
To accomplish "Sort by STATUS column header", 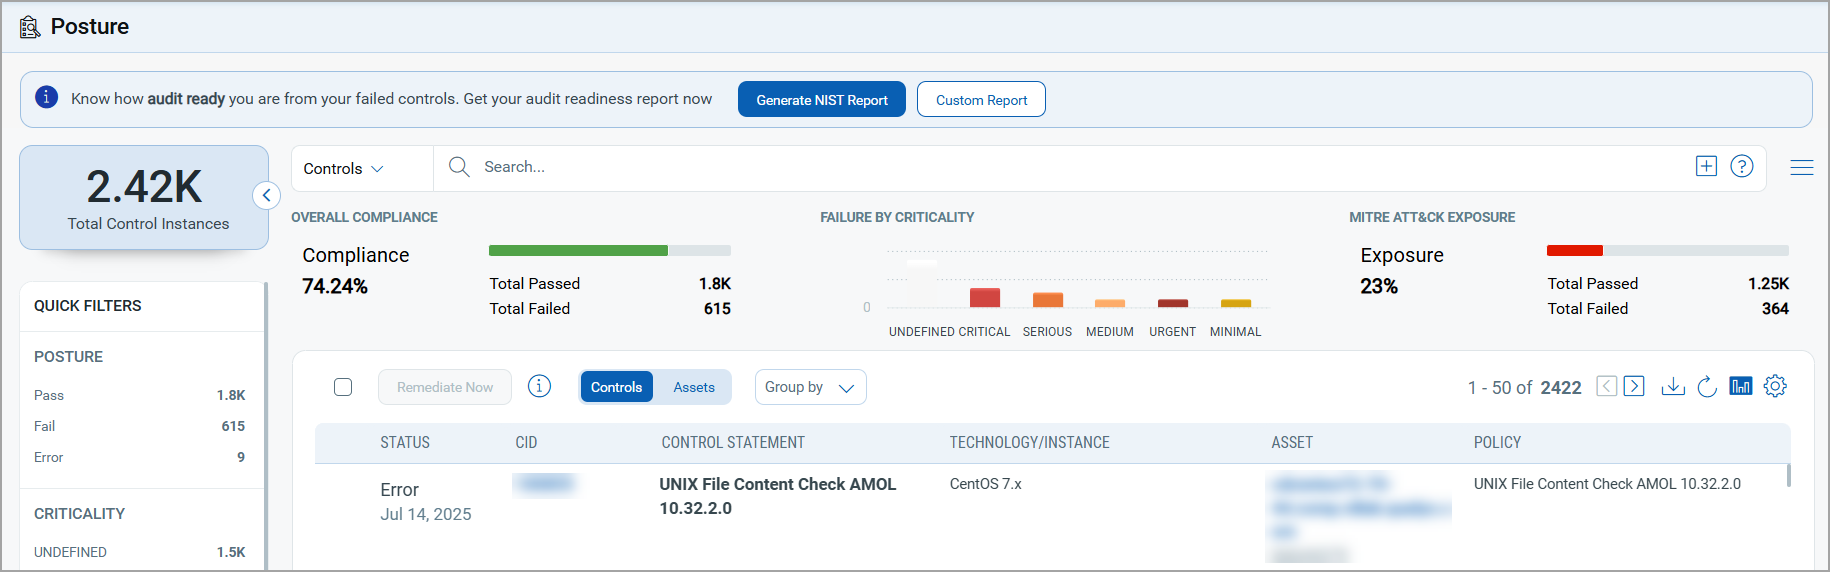I will pos(405,442).
